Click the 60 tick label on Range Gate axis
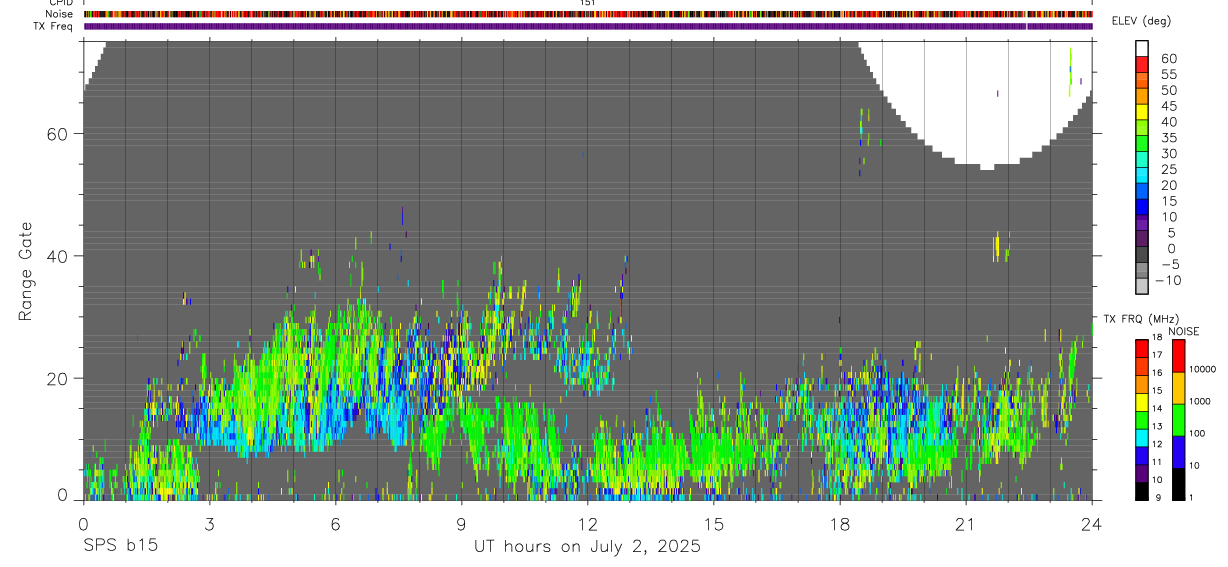This screenshot has width=1228, height=567. (61, 133)
